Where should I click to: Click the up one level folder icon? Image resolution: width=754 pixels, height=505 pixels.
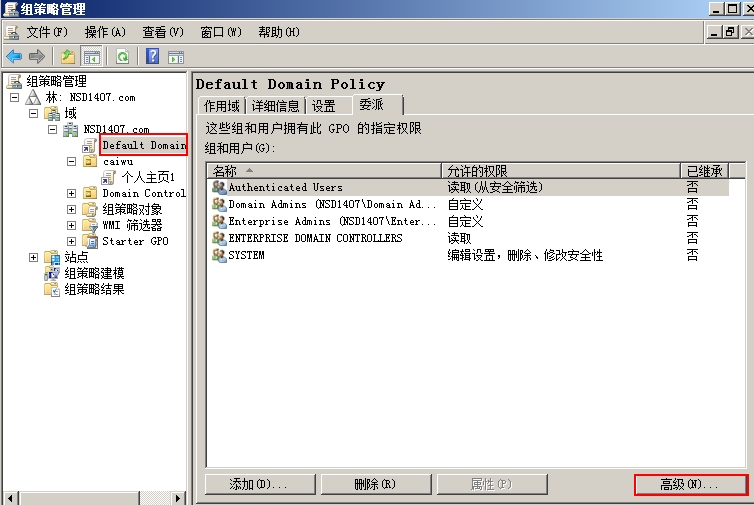tap(68, 57)
